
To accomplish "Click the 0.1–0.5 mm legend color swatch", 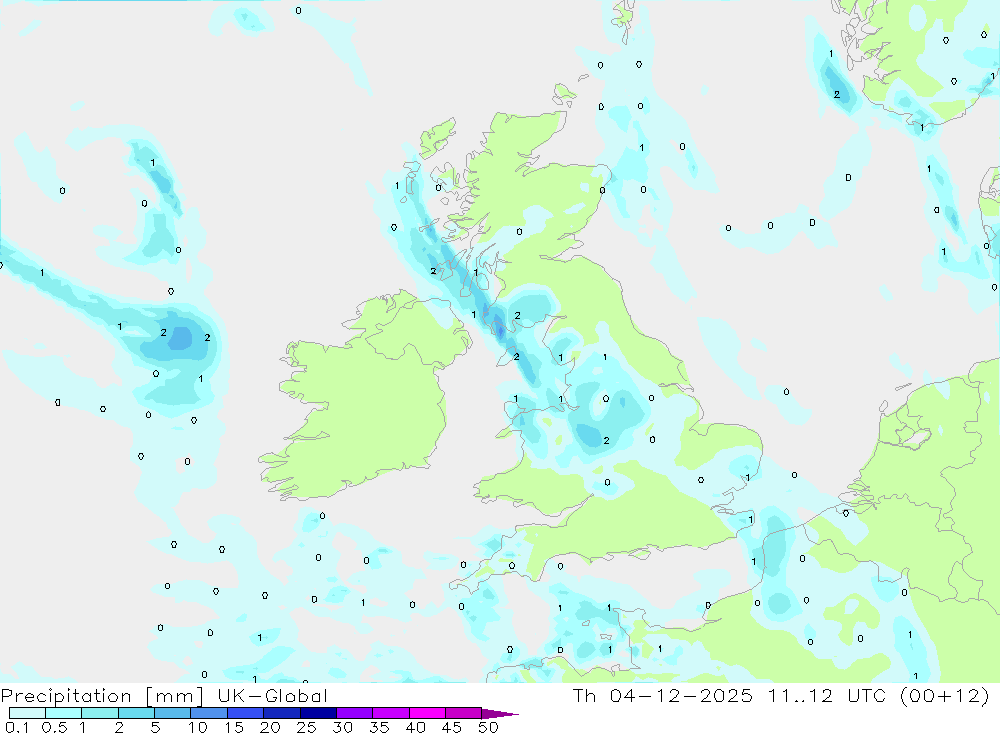I will pyautogui.click(x=27, y=713).
